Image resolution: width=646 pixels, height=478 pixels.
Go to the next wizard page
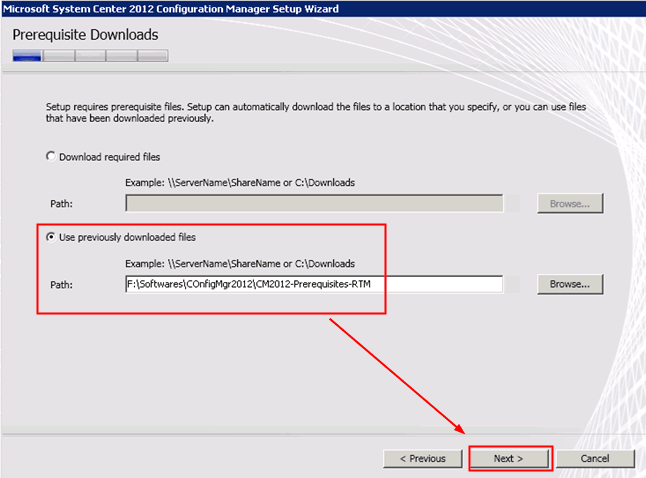pyautogui.click(x=509, y=458)
